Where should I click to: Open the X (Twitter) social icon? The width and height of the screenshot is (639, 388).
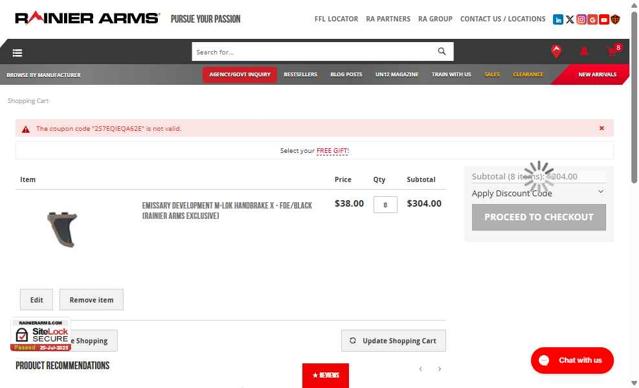point(570,19)
